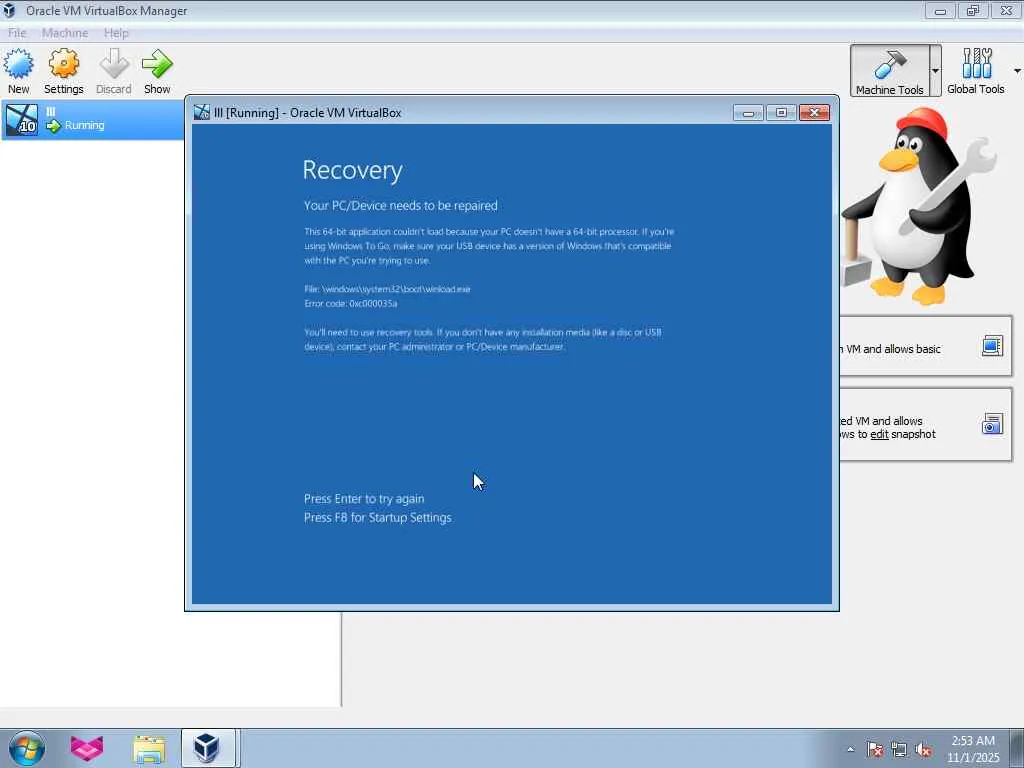Select the running VM named III in the list

(x=93, y=120)
